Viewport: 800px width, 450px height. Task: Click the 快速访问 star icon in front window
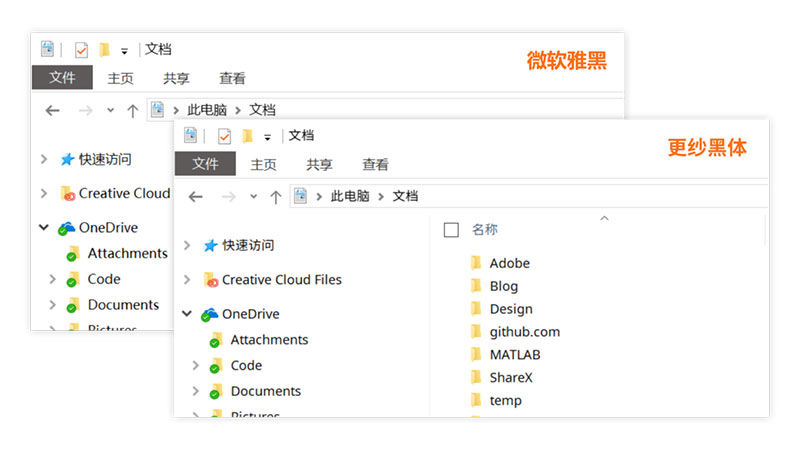210,245
